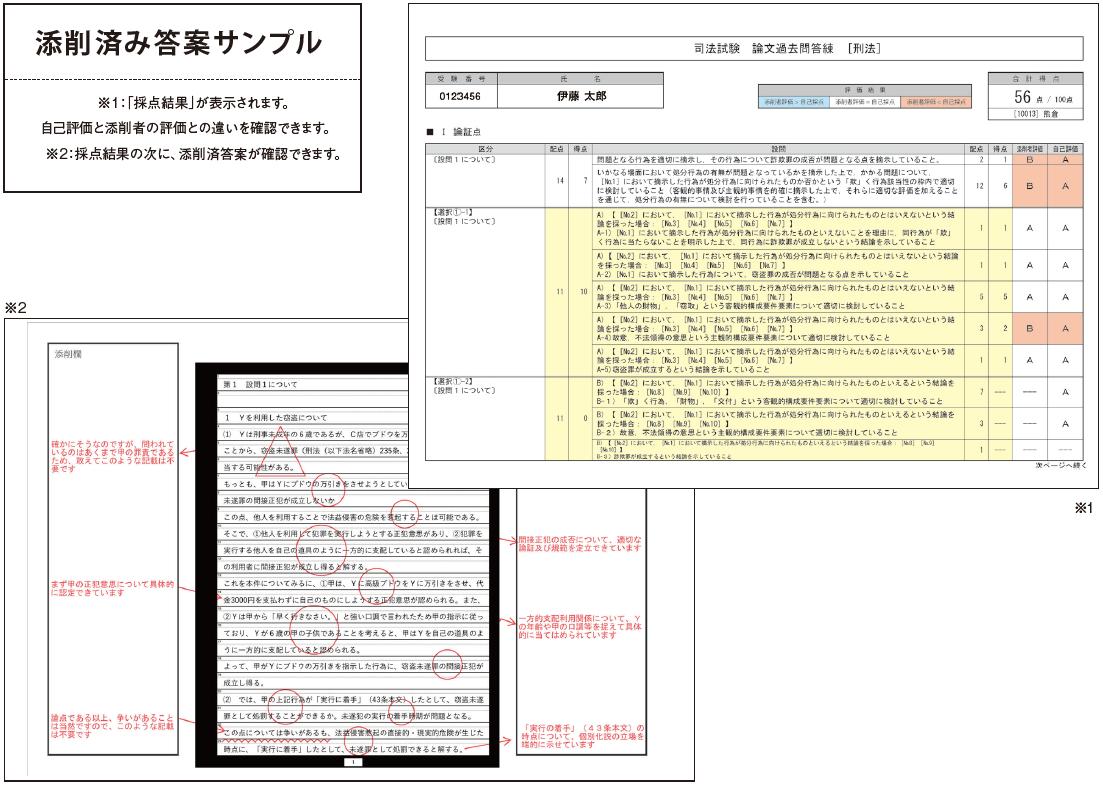Click the 次ページへ続く text
Image resolution: width=1103 pixels, height=788 pixels.
click(1059, 465)
